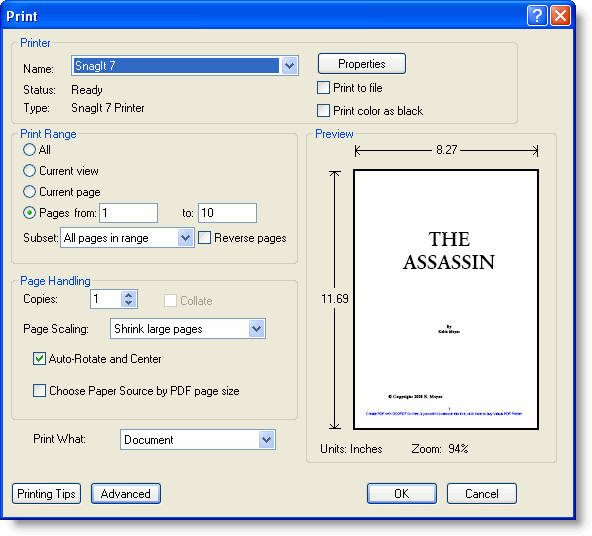Enable the Print to file checkbox
The image size is (592, 536).
323,88
